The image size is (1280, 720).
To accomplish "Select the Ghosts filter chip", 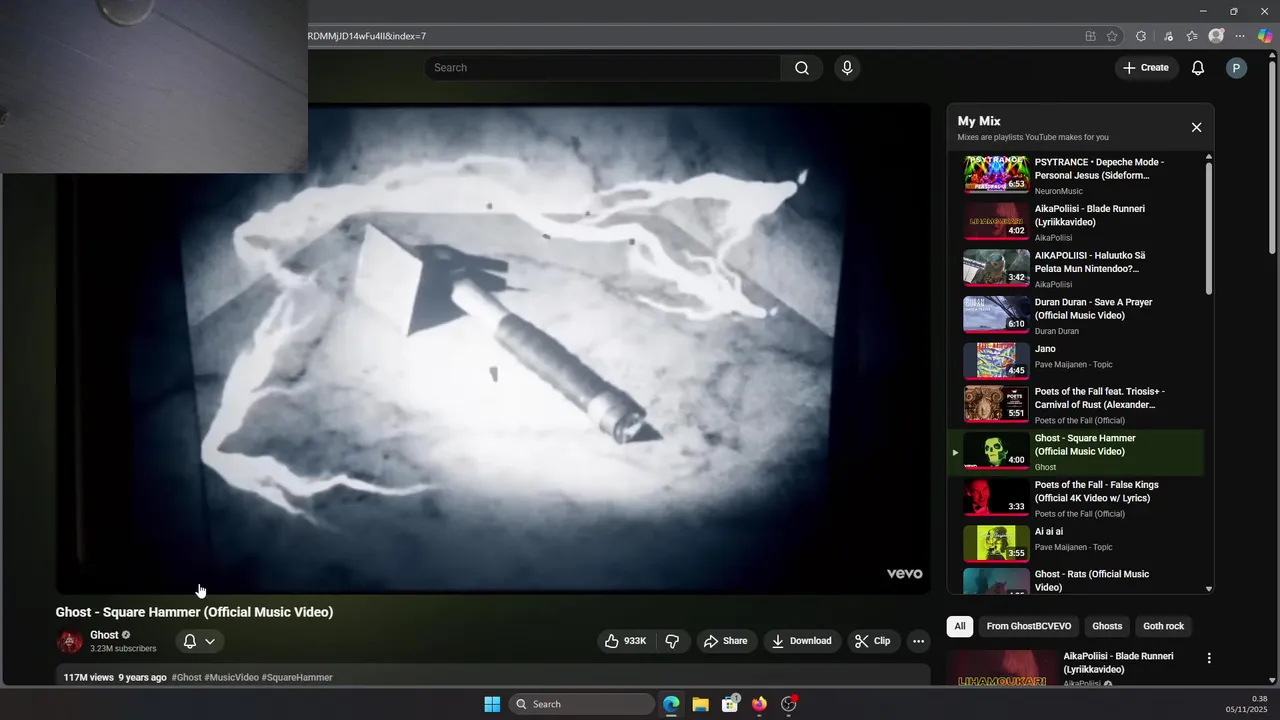I will tap(1107, 626).
